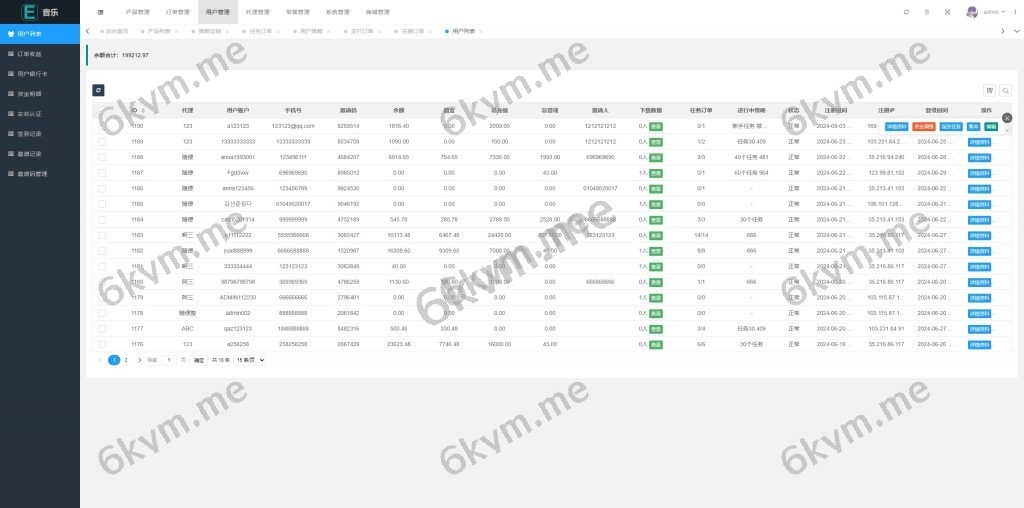Screen dimensions: 1024x508
Task: Click the table refresh icon button
Action: click(x=98, y=90)
